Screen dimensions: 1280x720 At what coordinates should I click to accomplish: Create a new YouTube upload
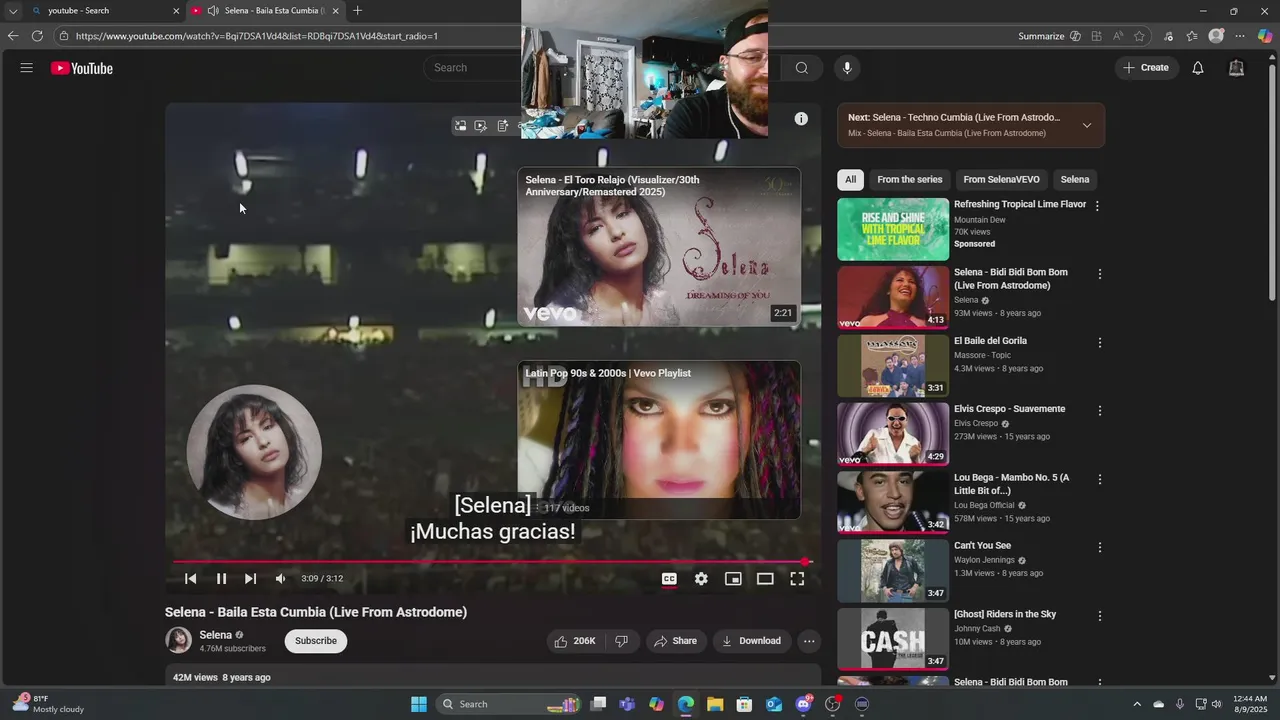1145,68
